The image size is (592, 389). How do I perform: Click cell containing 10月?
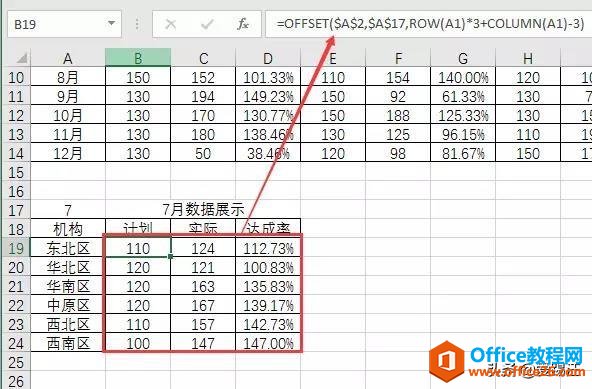[x=68, y=115]
